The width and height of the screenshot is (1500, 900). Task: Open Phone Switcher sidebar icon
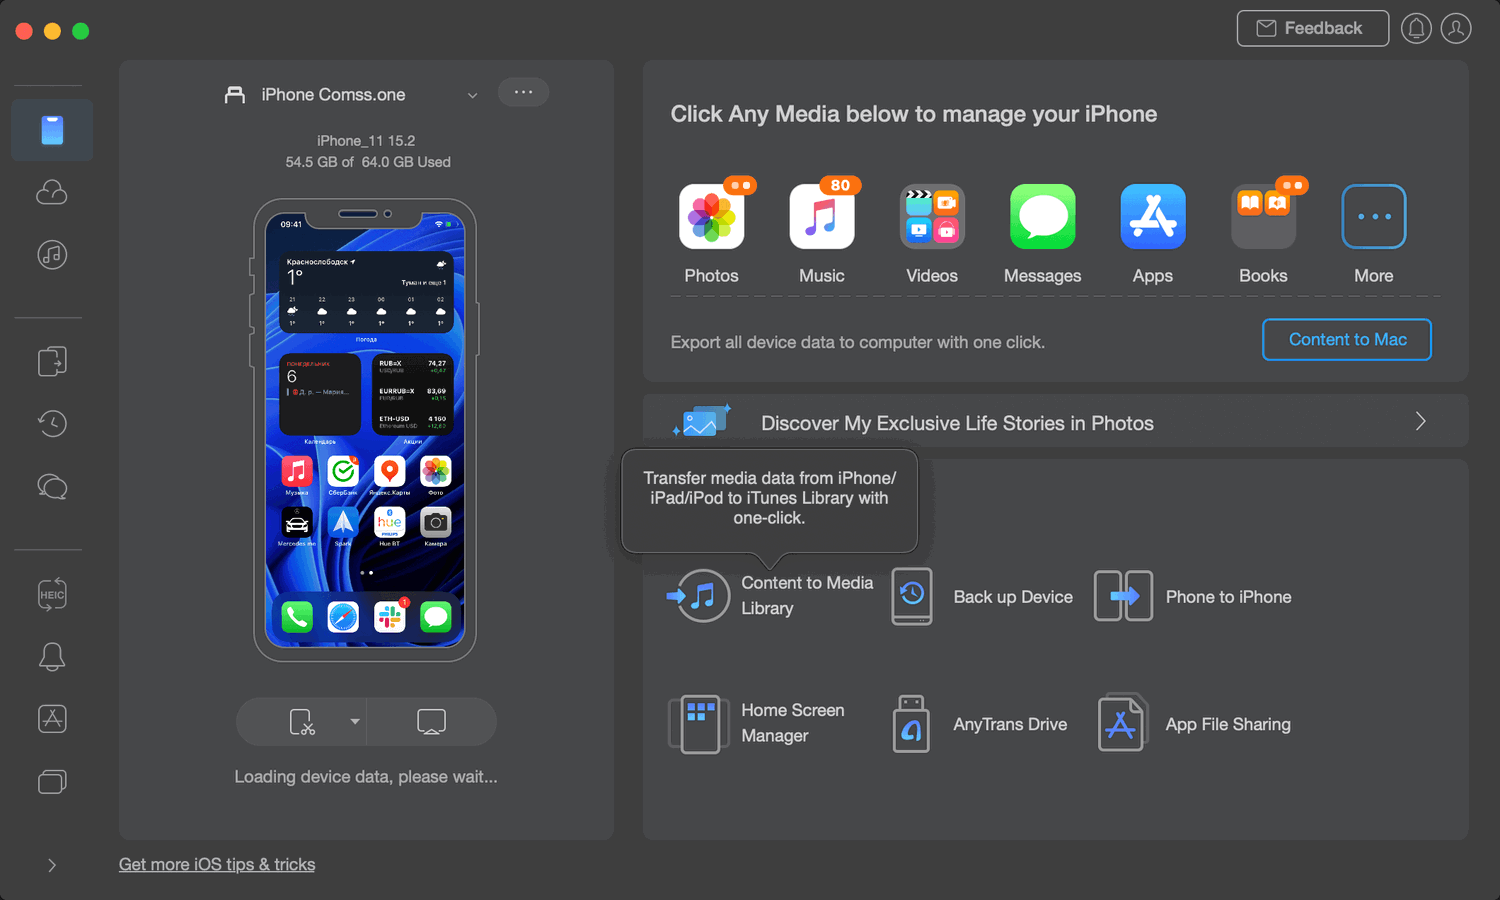[x=52, y=361]
